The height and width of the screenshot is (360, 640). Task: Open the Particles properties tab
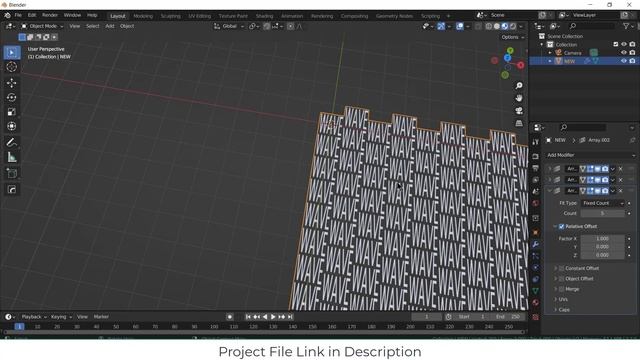[536, 256]
